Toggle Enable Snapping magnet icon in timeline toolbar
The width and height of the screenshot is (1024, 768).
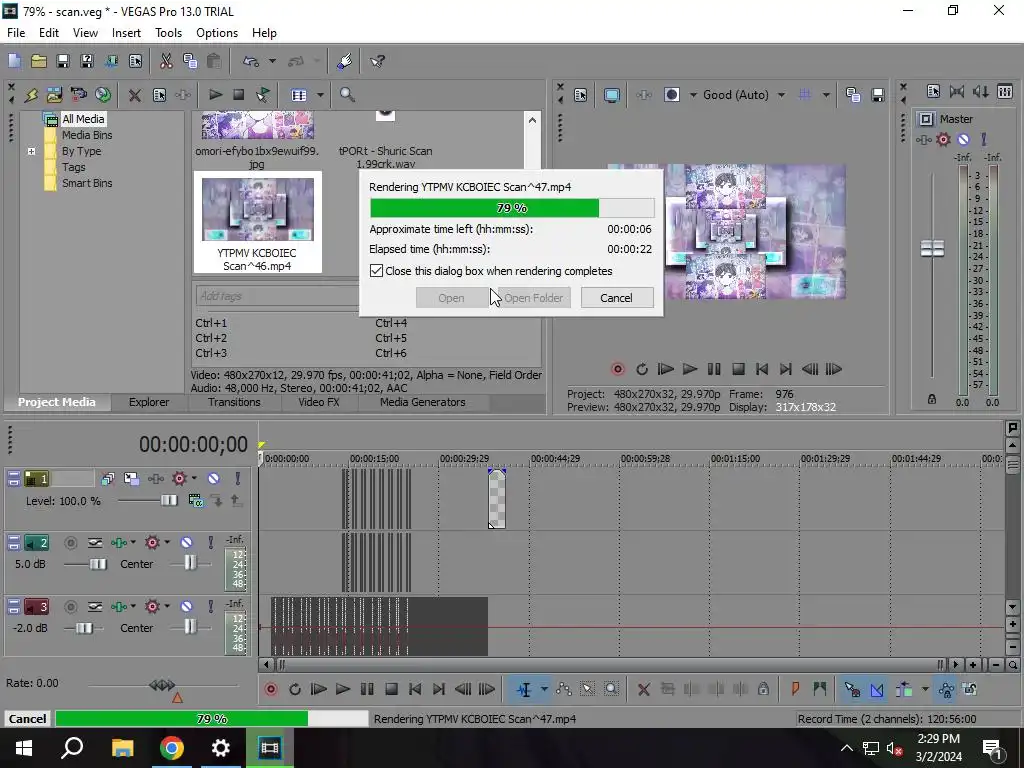[852, 689]
